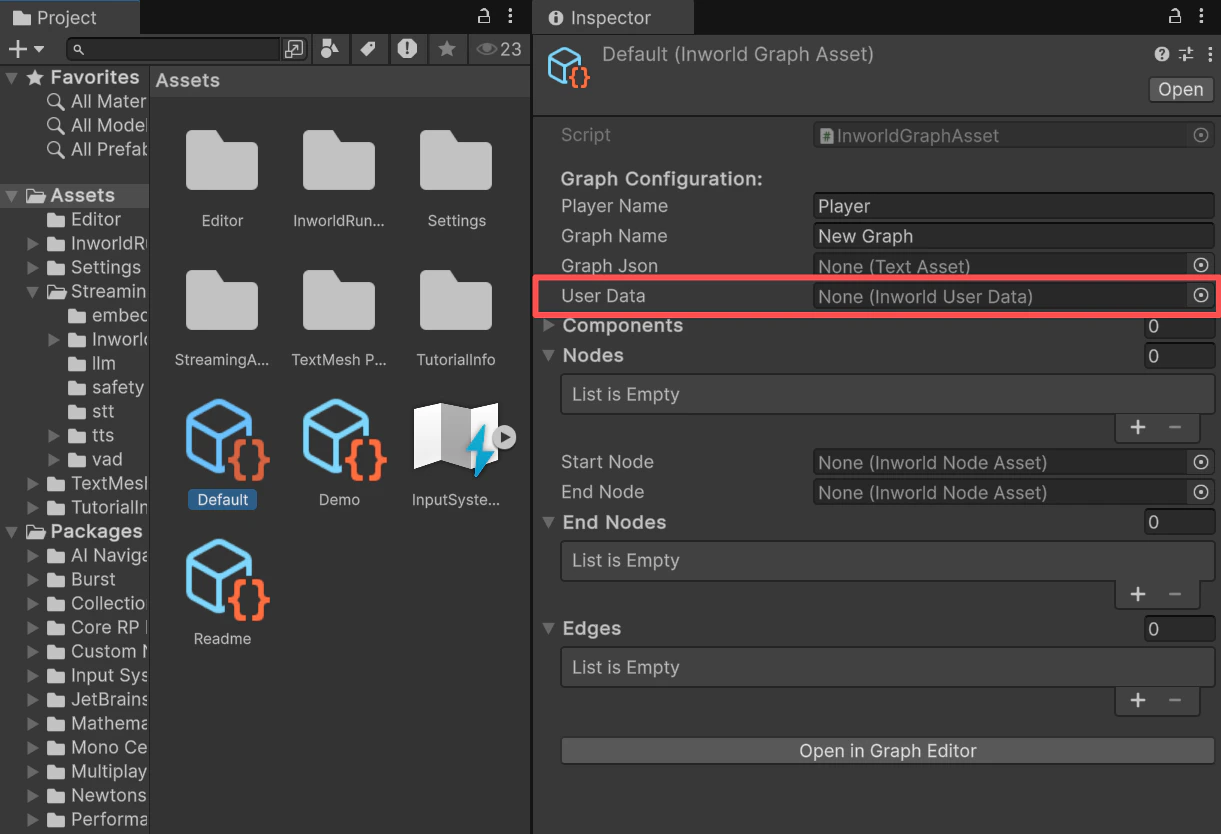Toggle the Inspector panel lock icon
The height and width of the screenshot is (834, 1221).
pos(1175,16)
